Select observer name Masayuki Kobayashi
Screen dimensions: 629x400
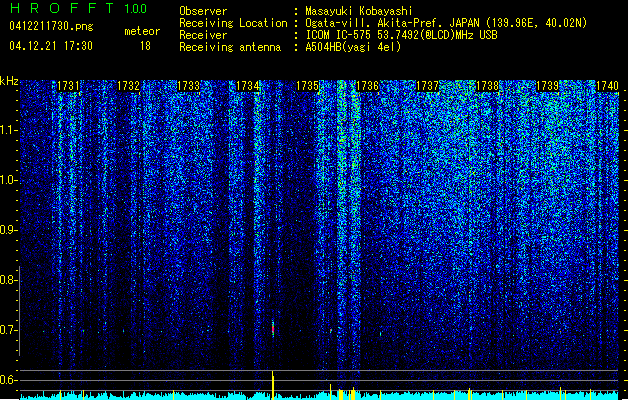[x=359, y=11]
